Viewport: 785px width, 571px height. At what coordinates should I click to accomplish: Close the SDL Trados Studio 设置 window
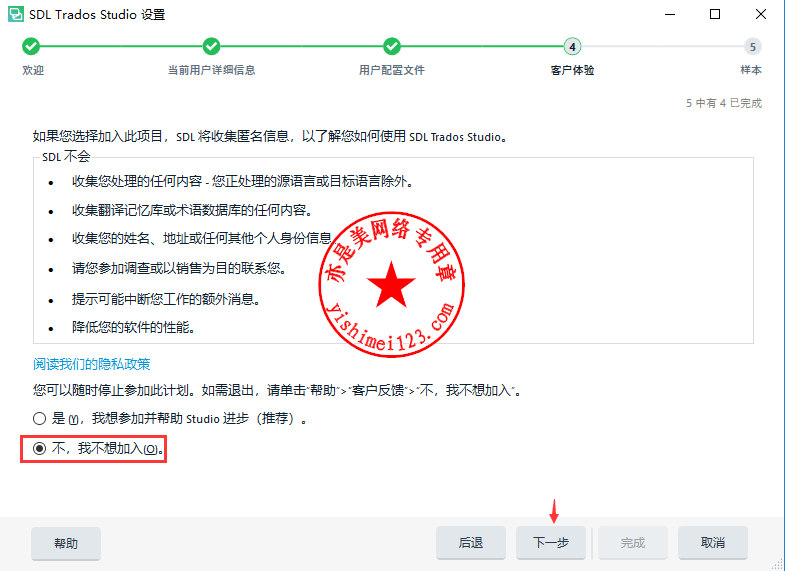pyautogui.click(x=761, y=14)
